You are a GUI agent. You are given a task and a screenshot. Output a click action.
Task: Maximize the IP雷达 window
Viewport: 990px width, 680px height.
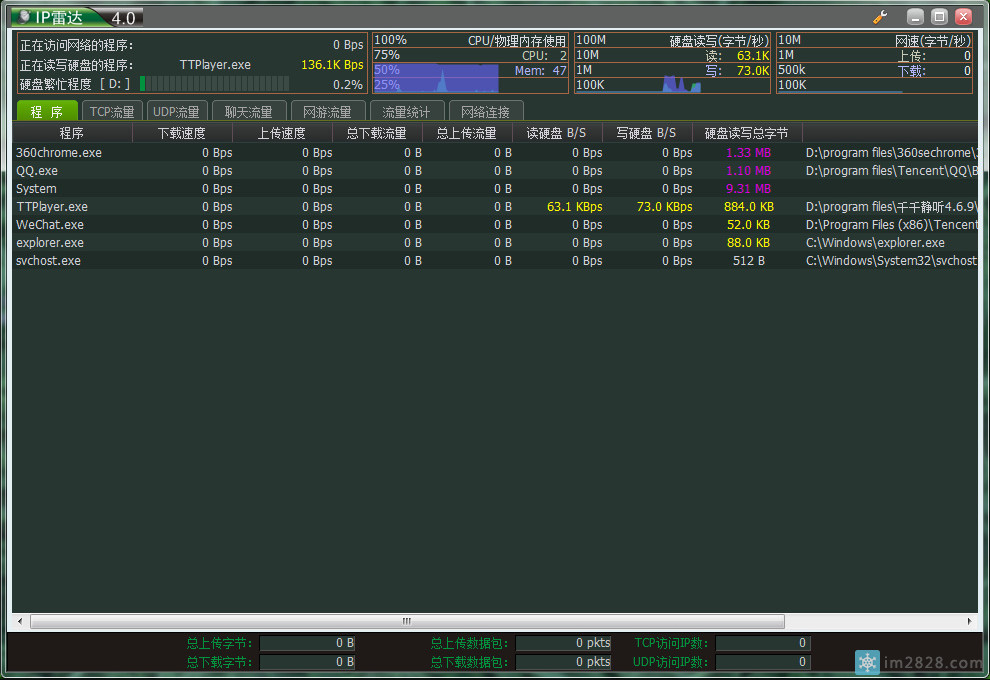click(939, 17)
